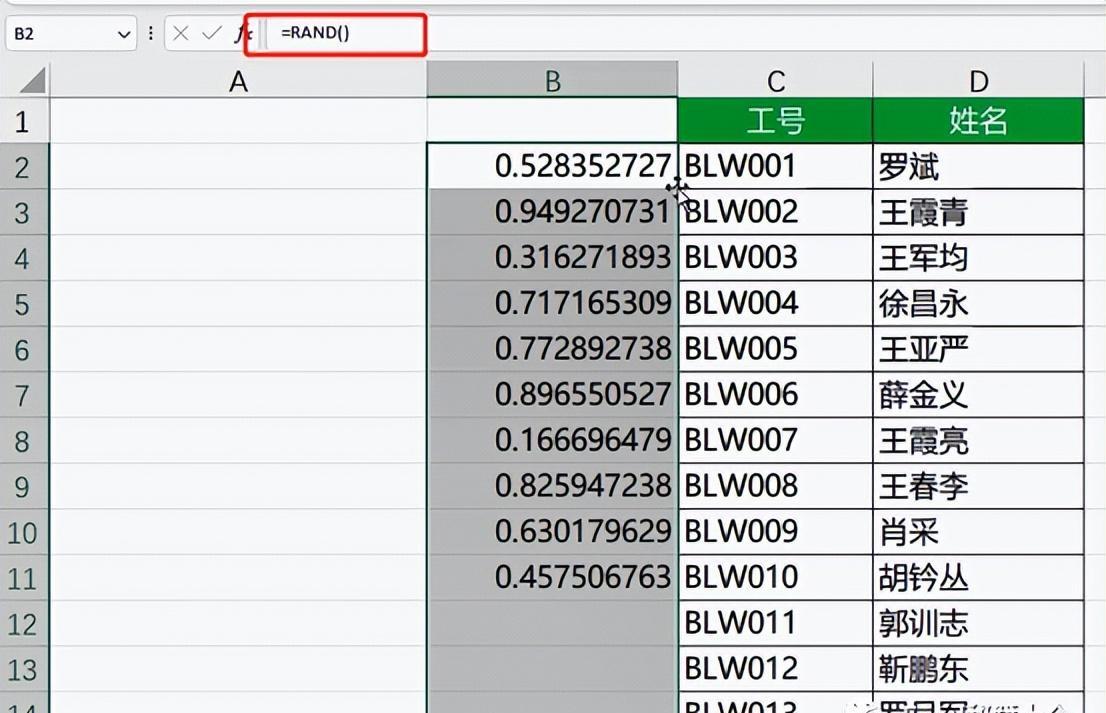Click the BLW001 cell
Viewport: 1106px width, 713px height.
(x=775, y=166)
